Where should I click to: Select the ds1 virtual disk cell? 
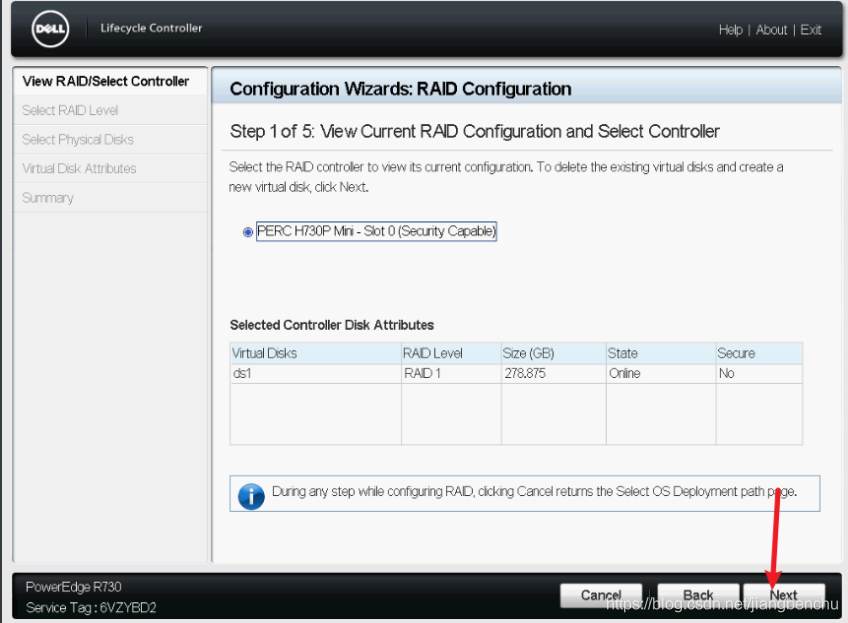pos(315,374)
